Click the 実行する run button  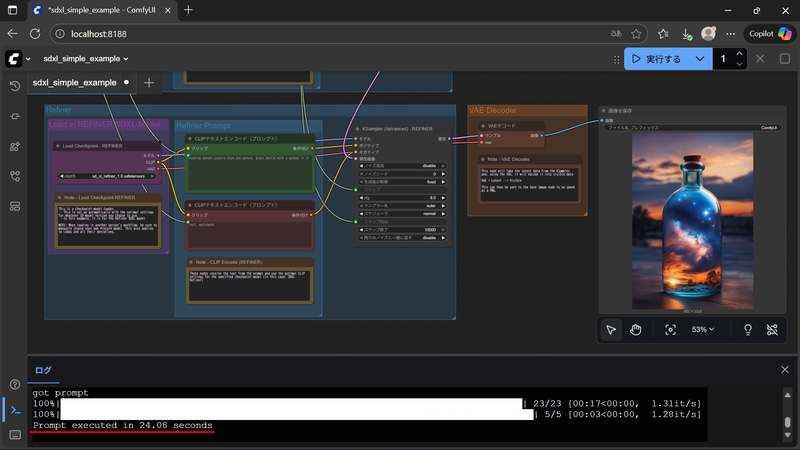656,59
